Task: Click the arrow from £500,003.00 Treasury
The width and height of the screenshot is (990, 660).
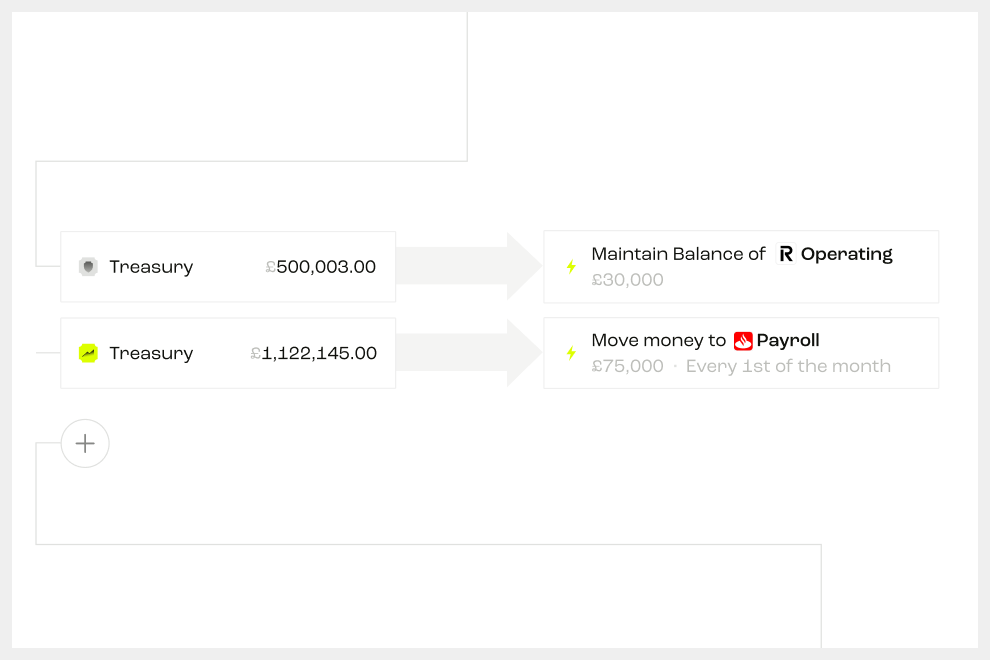Action: point(468,266)
